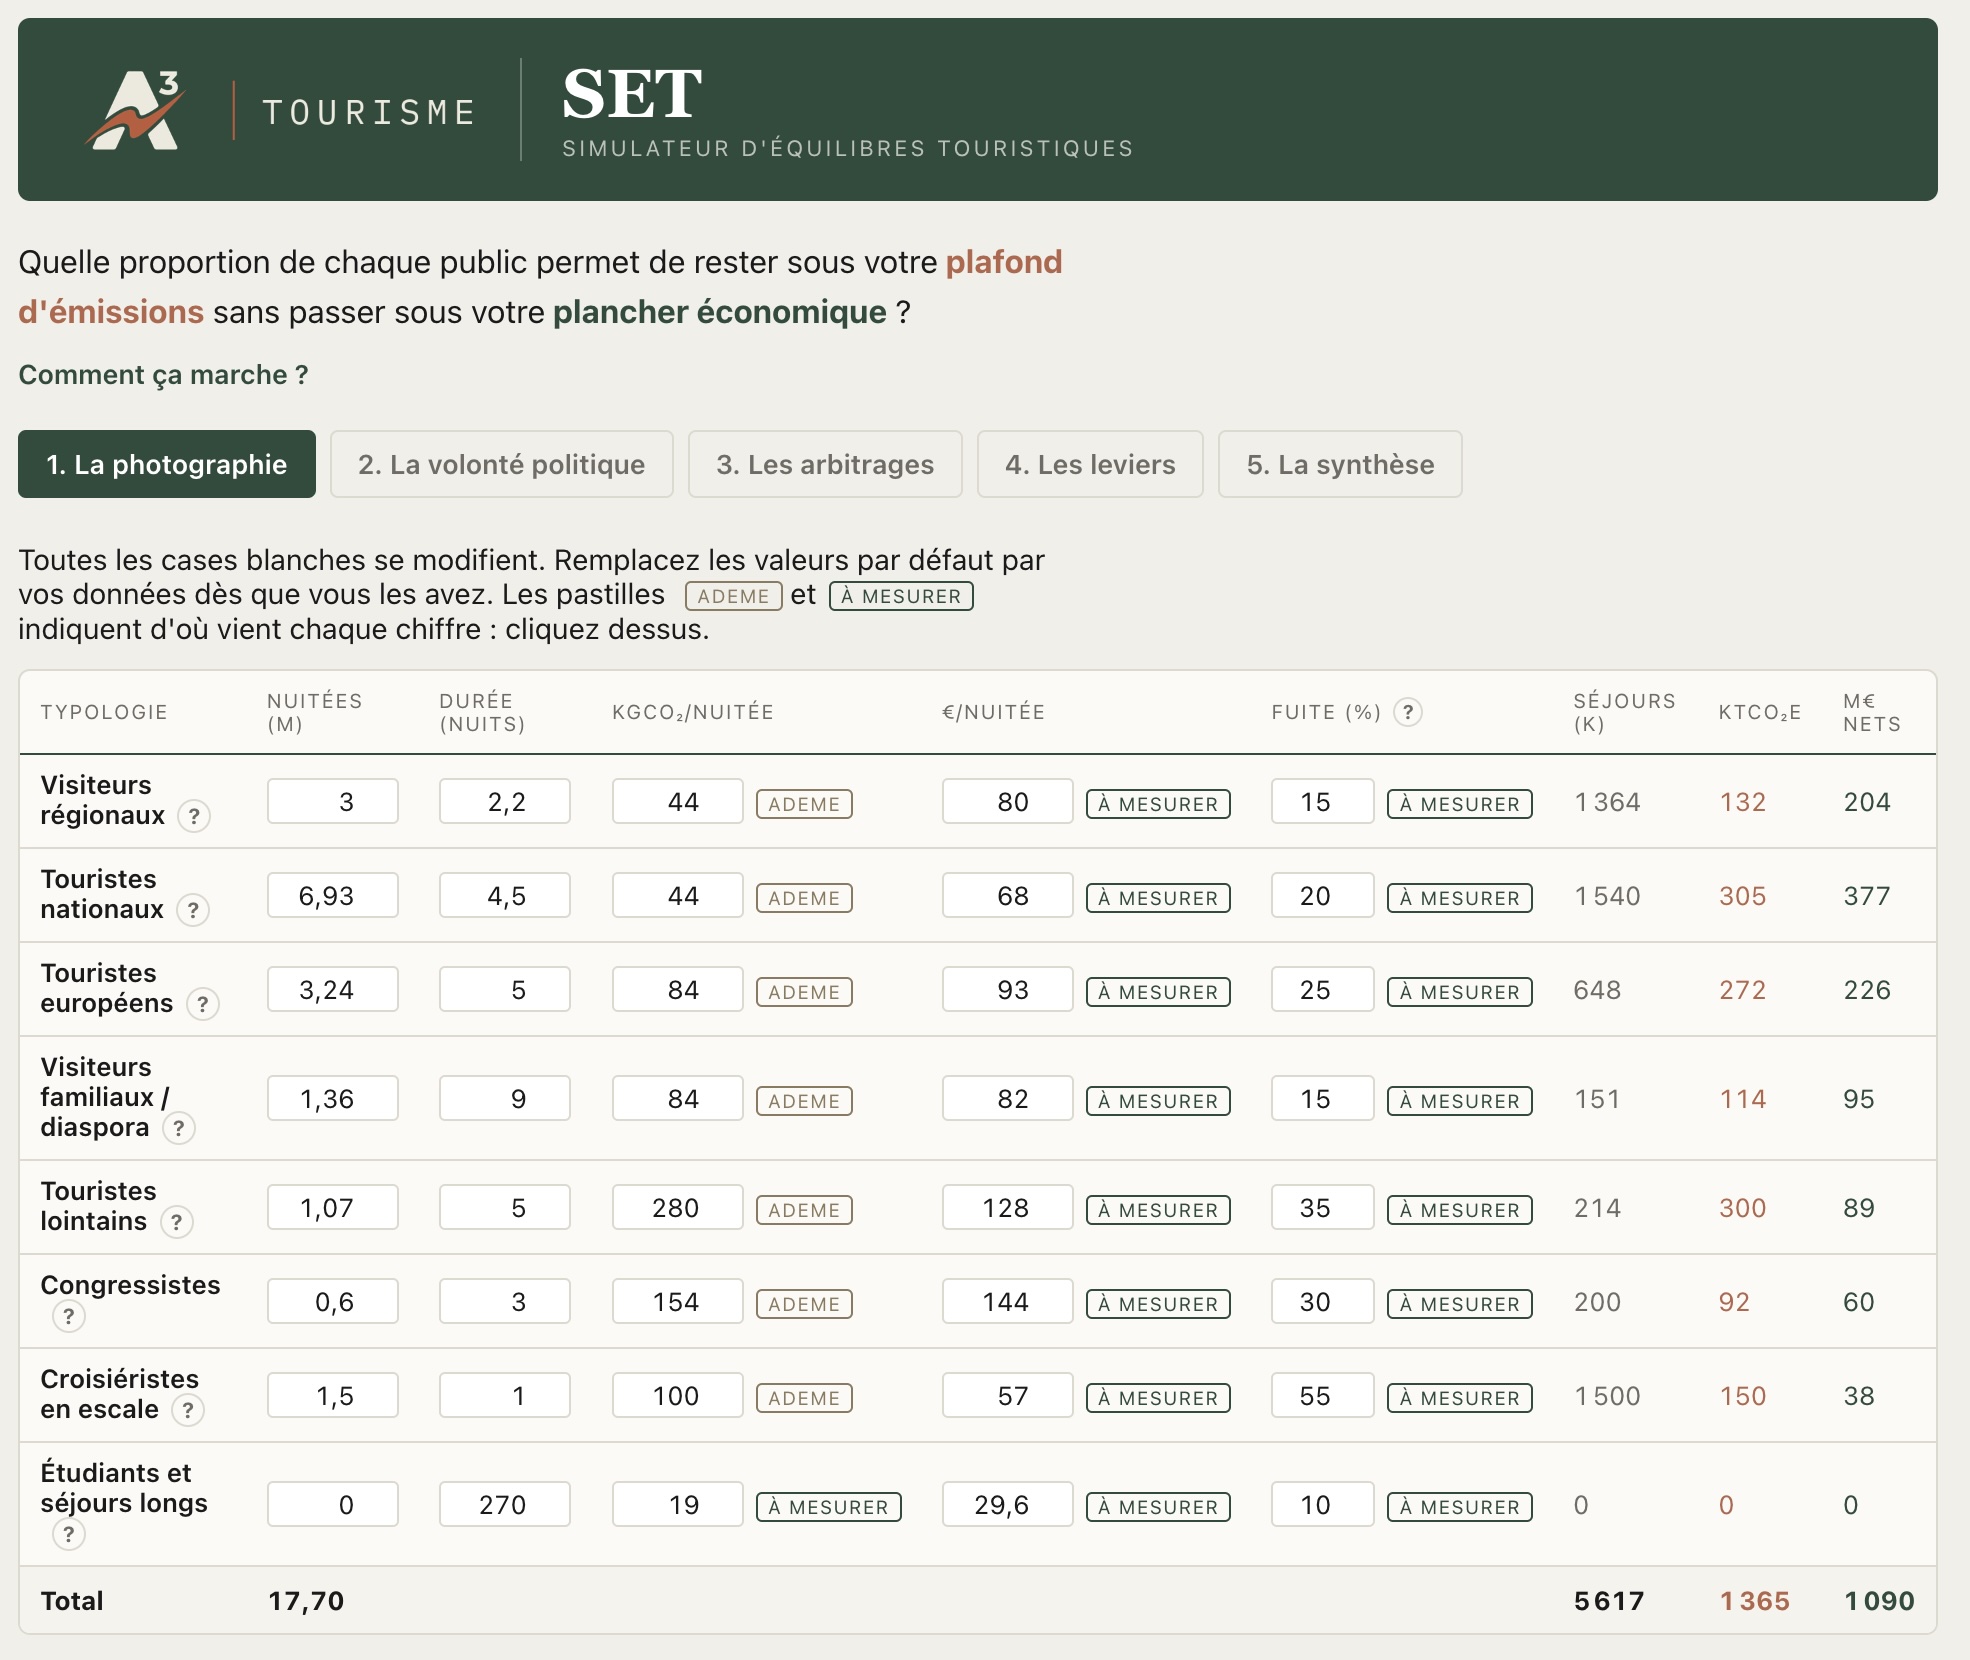Open help icon for Visiteurs régionaux

click(x=194, y=816)
